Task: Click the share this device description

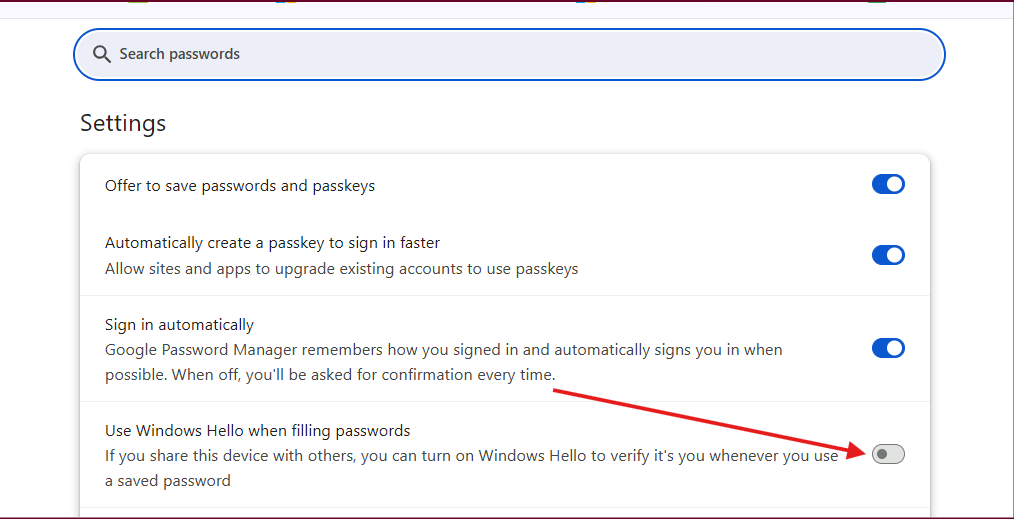Action: [x=471, y=468]
